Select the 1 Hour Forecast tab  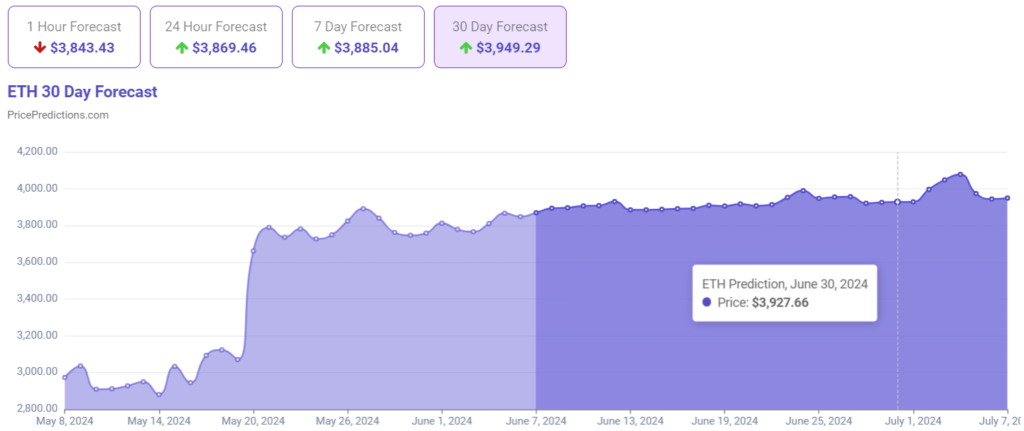click(x=72, y=37)
